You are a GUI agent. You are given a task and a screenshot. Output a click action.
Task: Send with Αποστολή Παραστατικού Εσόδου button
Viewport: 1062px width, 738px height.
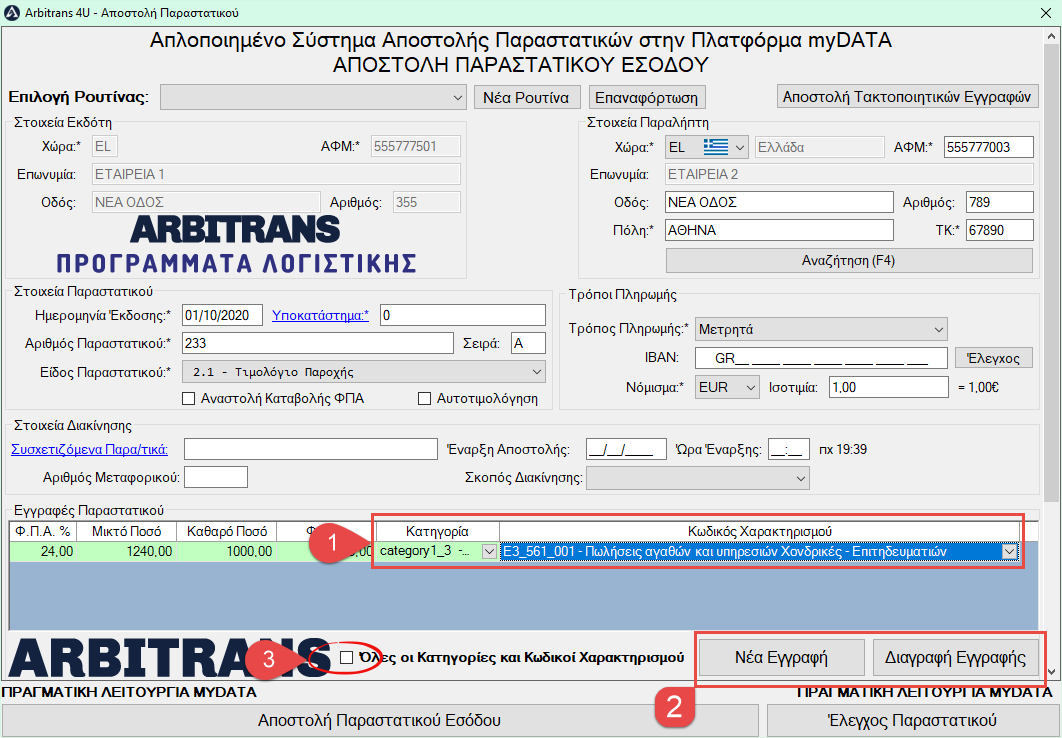point(379,720)
